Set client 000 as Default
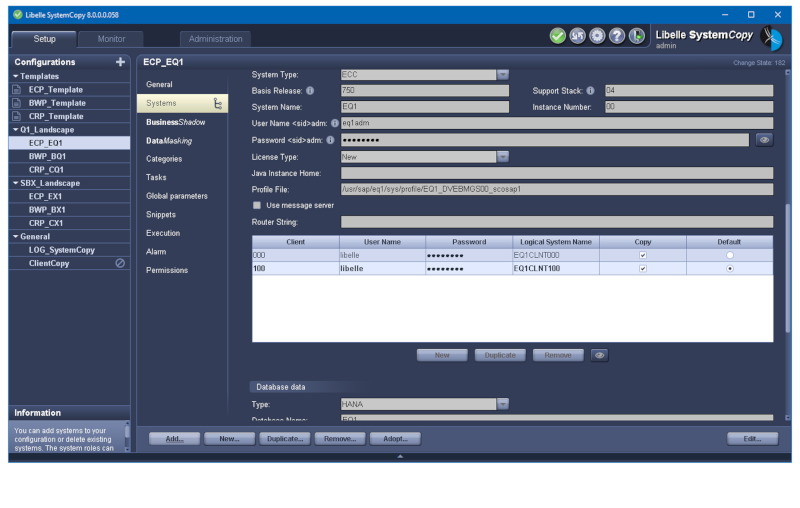Viewport: 800px width, 508px height. [729, 255]
